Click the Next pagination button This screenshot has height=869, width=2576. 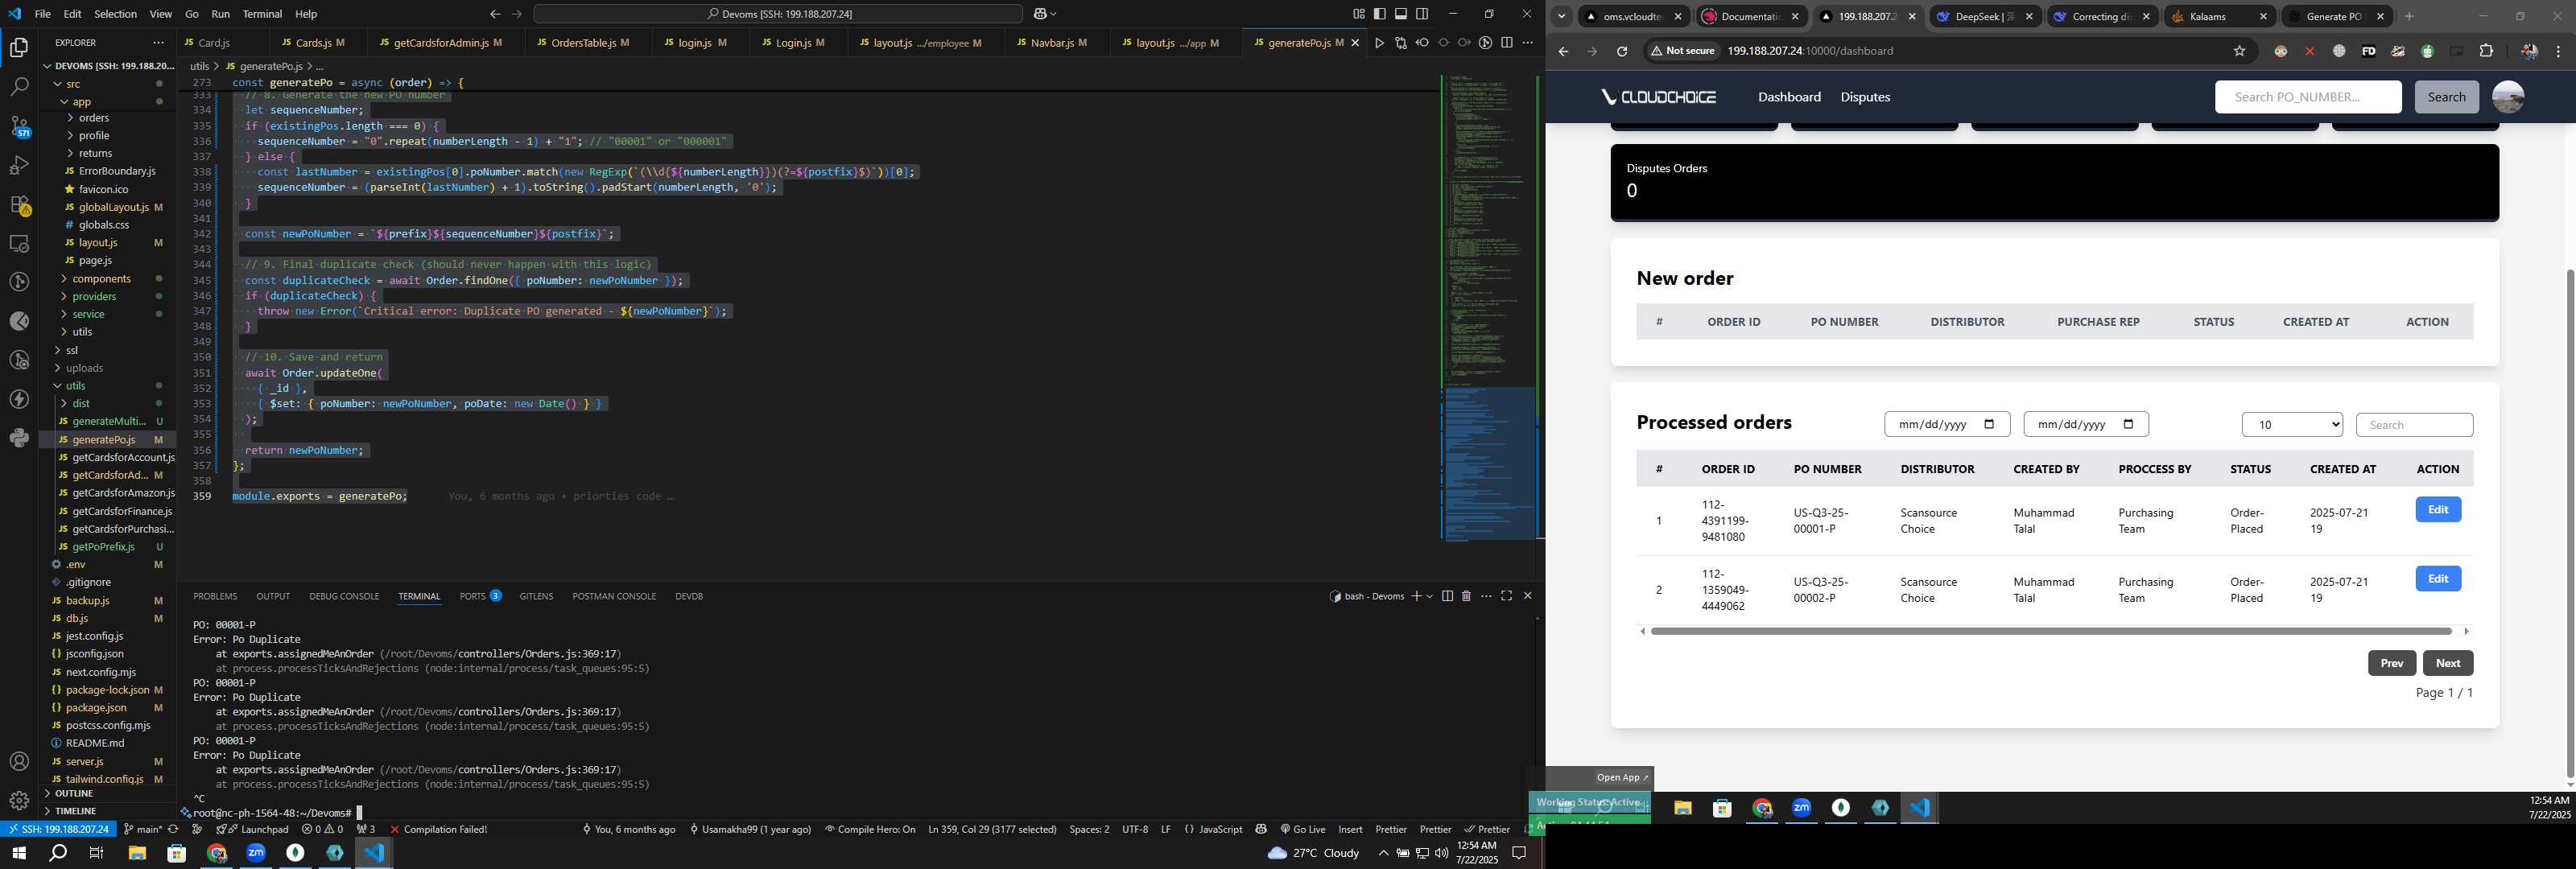[2447, 663]
